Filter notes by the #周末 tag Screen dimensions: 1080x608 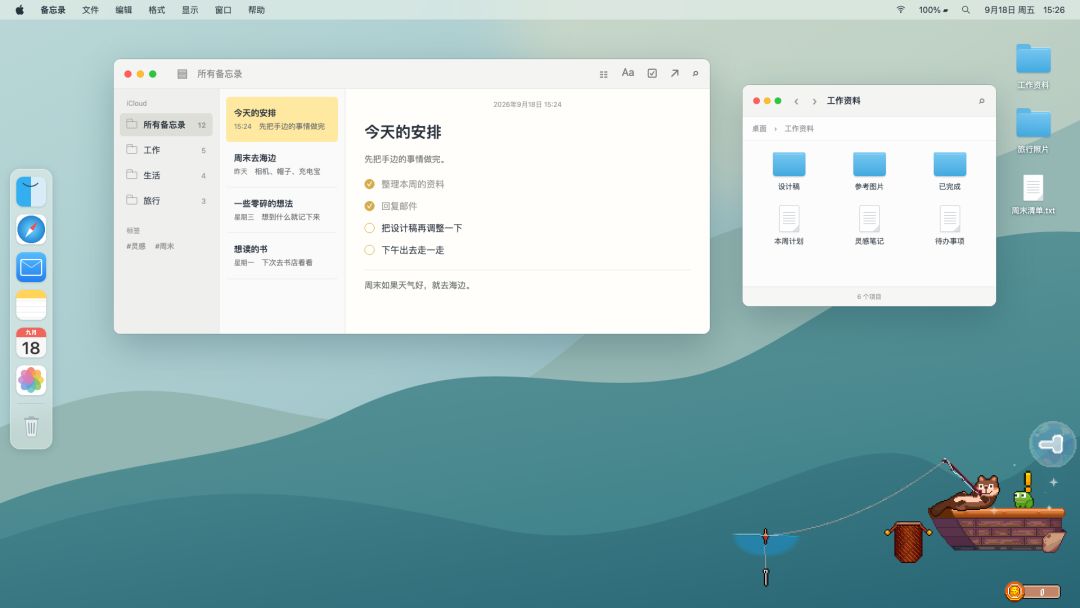click(x=165, y=246)
